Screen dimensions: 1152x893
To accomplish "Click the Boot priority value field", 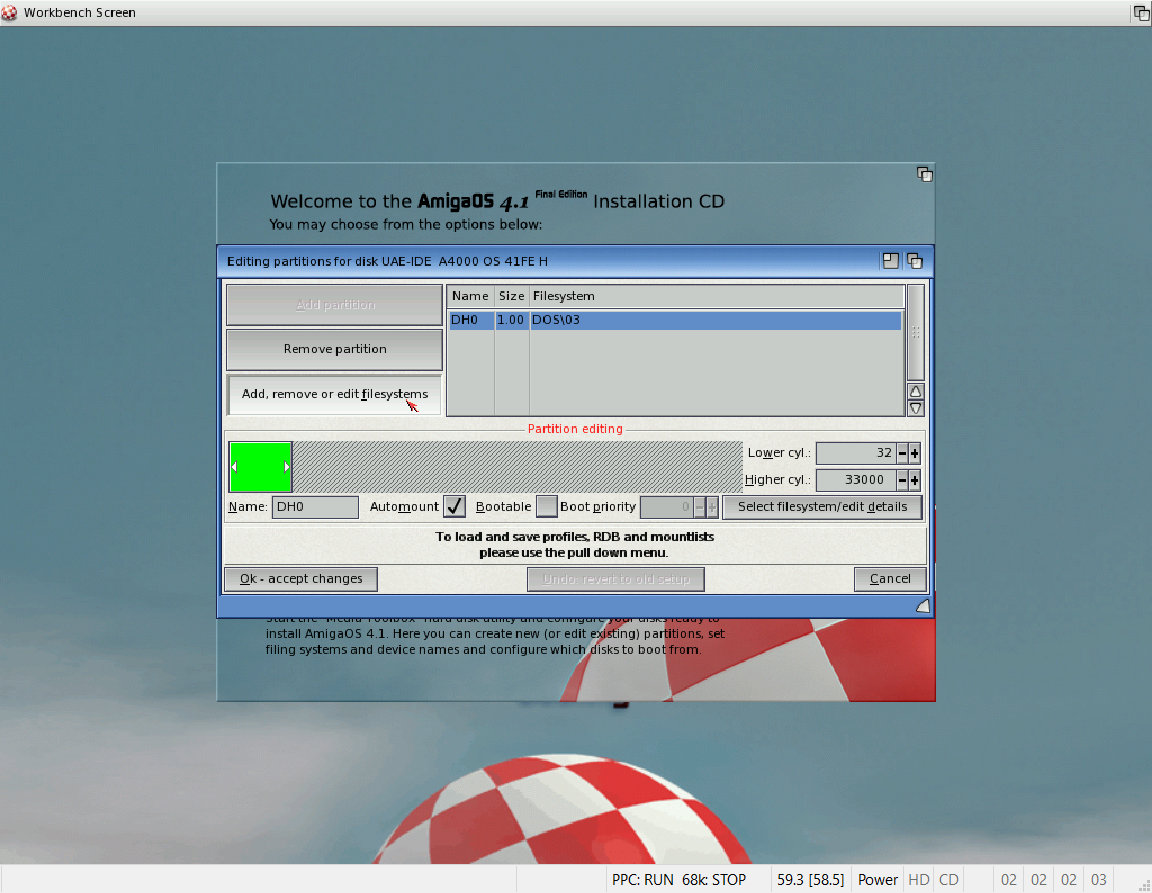I will click(x=666, y=506).
